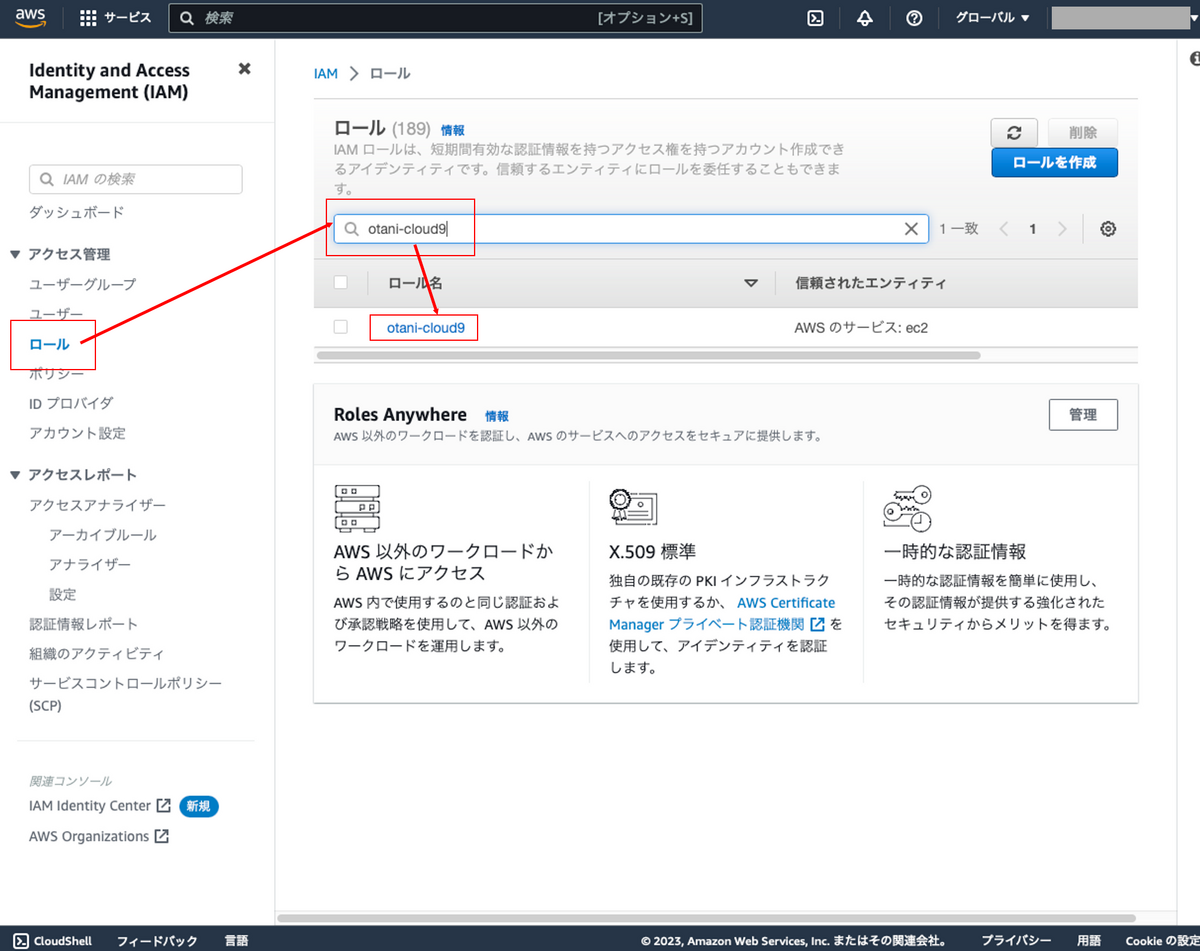Go to next page of roles

(x=1062, y=229)
